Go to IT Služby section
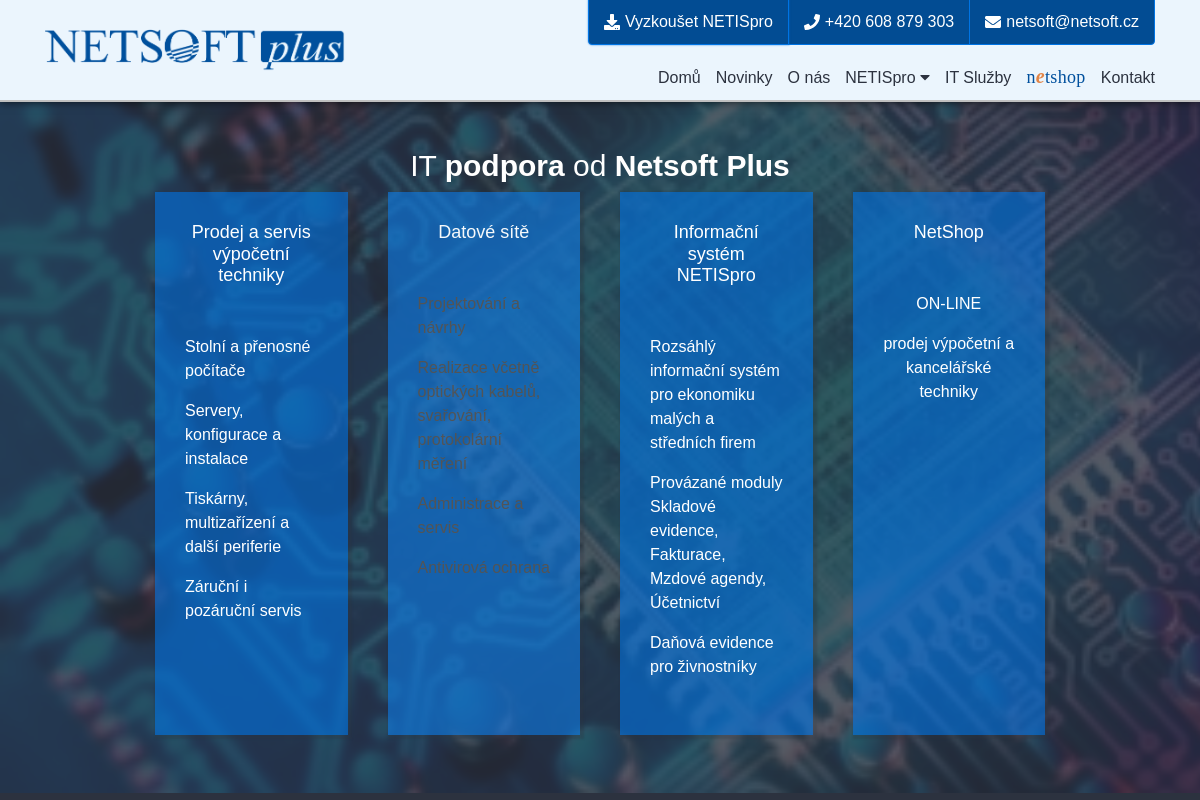Screen dimensions: 1200x800 point(978,77)
